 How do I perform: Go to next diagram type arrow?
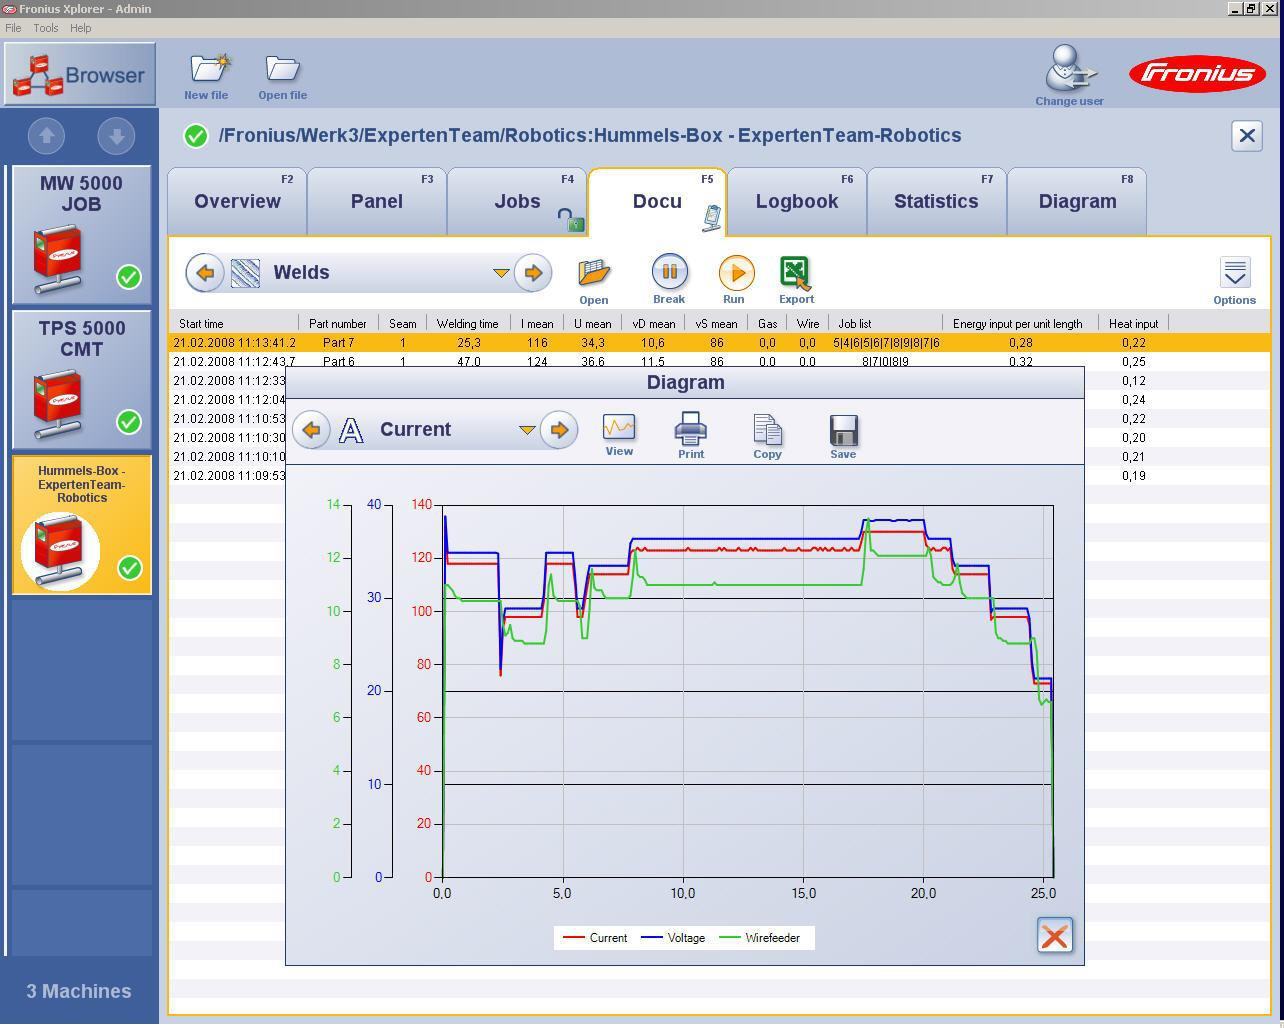click(x=559, y=430)
